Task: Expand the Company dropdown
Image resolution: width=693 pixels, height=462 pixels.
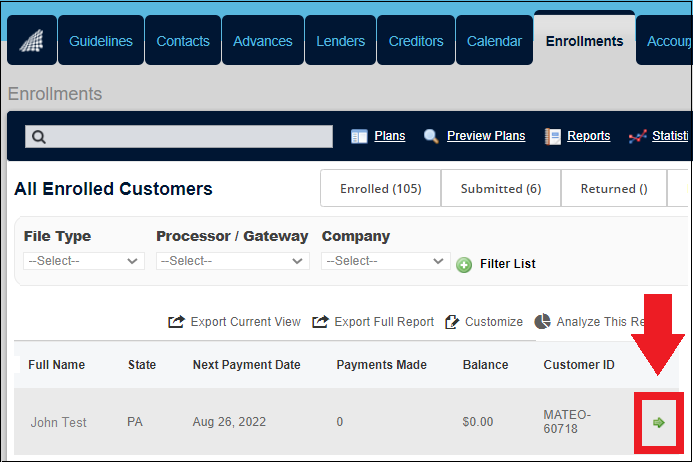Action: (x=385, y=261)
